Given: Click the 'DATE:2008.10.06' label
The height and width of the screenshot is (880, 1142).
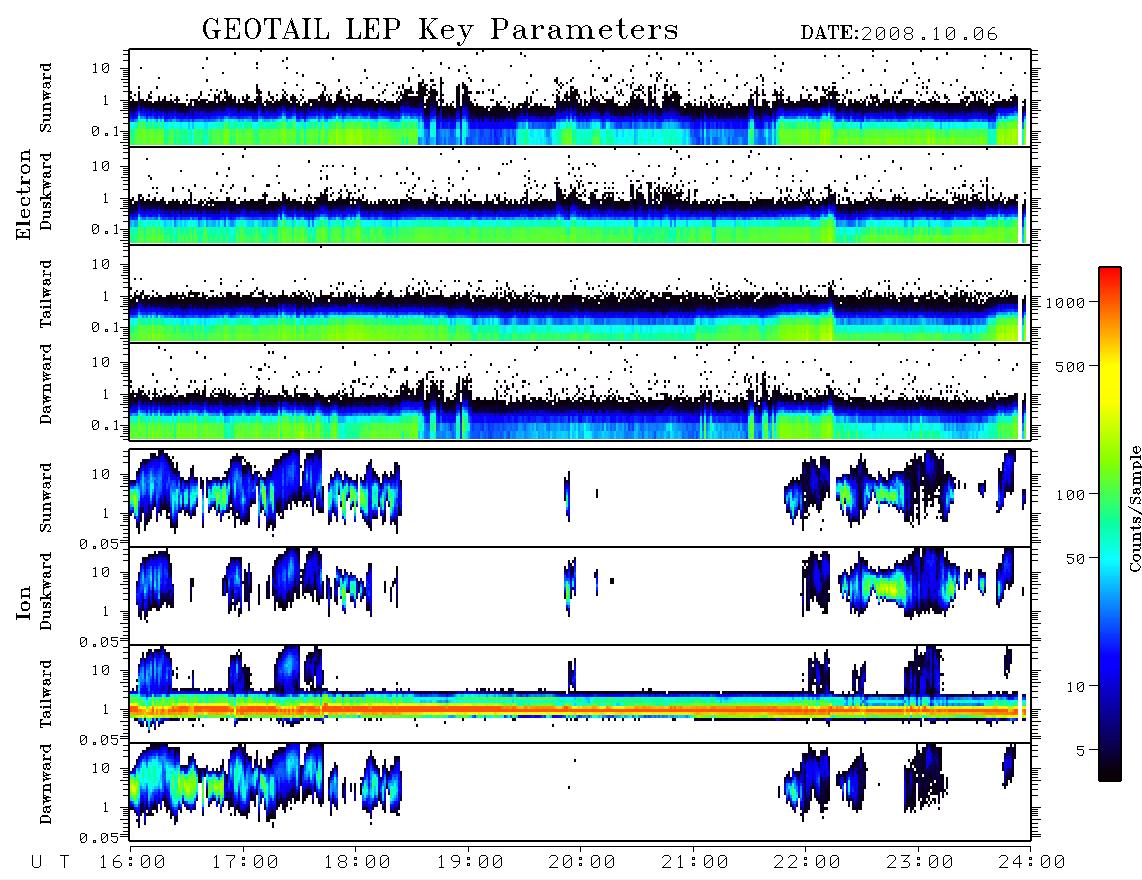Looking at the screenshot, I should click(899, 34).
